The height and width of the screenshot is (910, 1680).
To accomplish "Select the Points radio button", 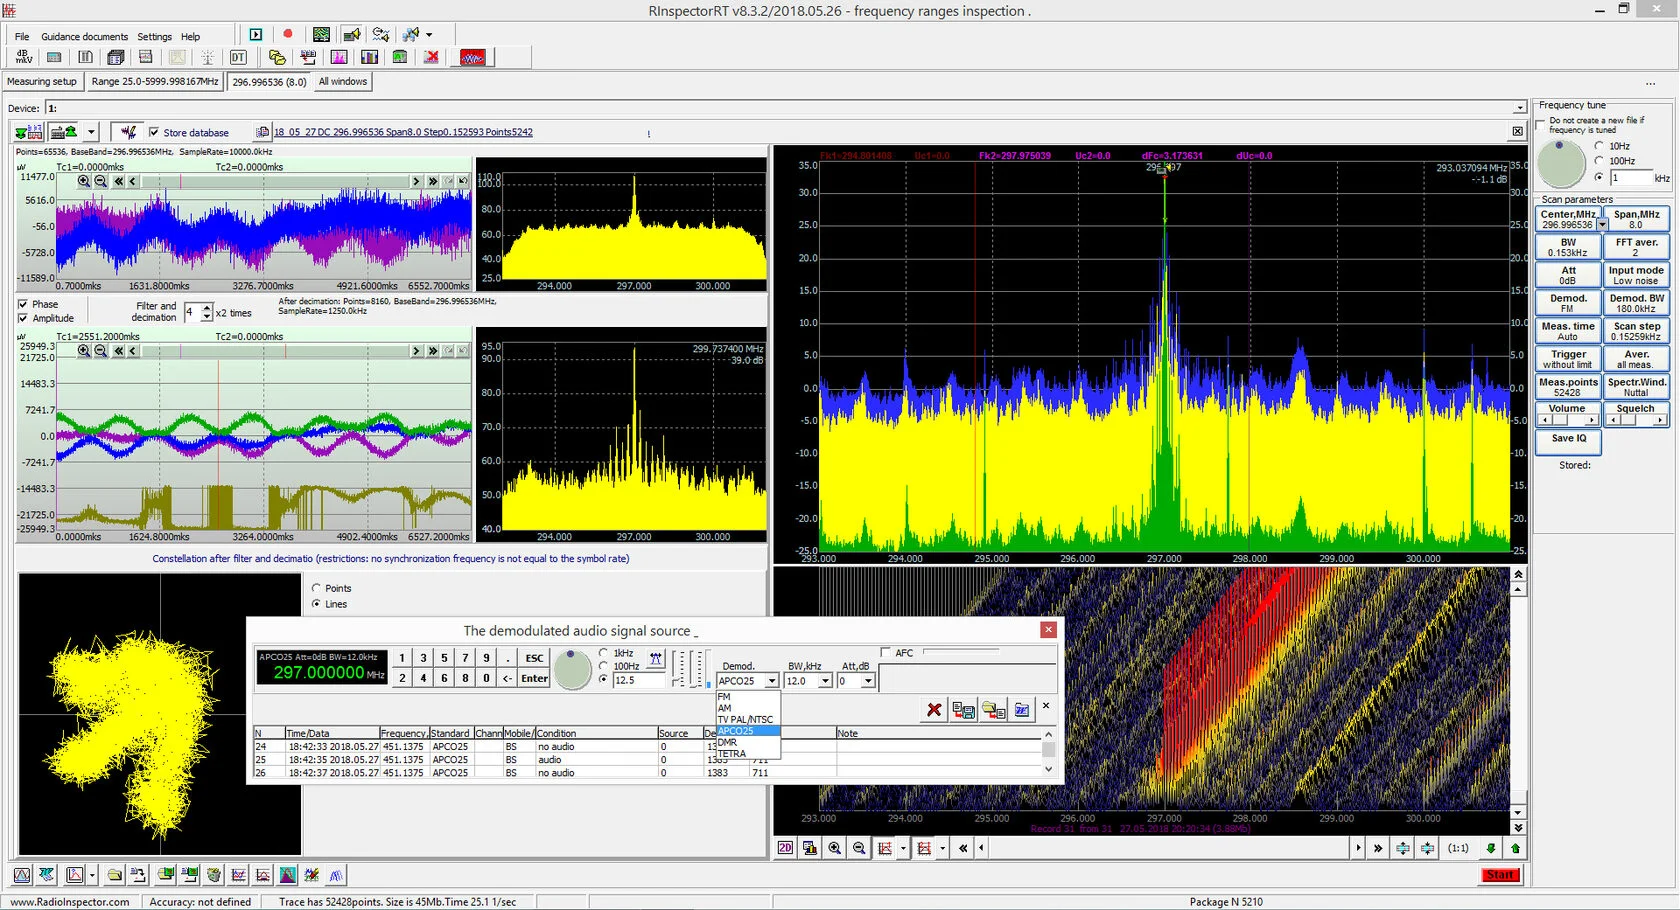I will (317, 588).
